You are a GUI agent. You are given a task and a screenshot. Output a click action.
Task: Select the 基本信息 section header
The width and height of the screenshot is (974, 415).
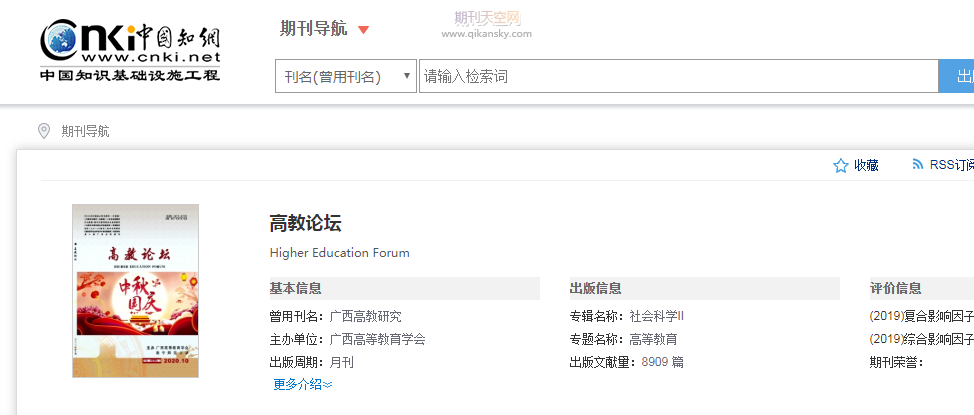point(296,289)
